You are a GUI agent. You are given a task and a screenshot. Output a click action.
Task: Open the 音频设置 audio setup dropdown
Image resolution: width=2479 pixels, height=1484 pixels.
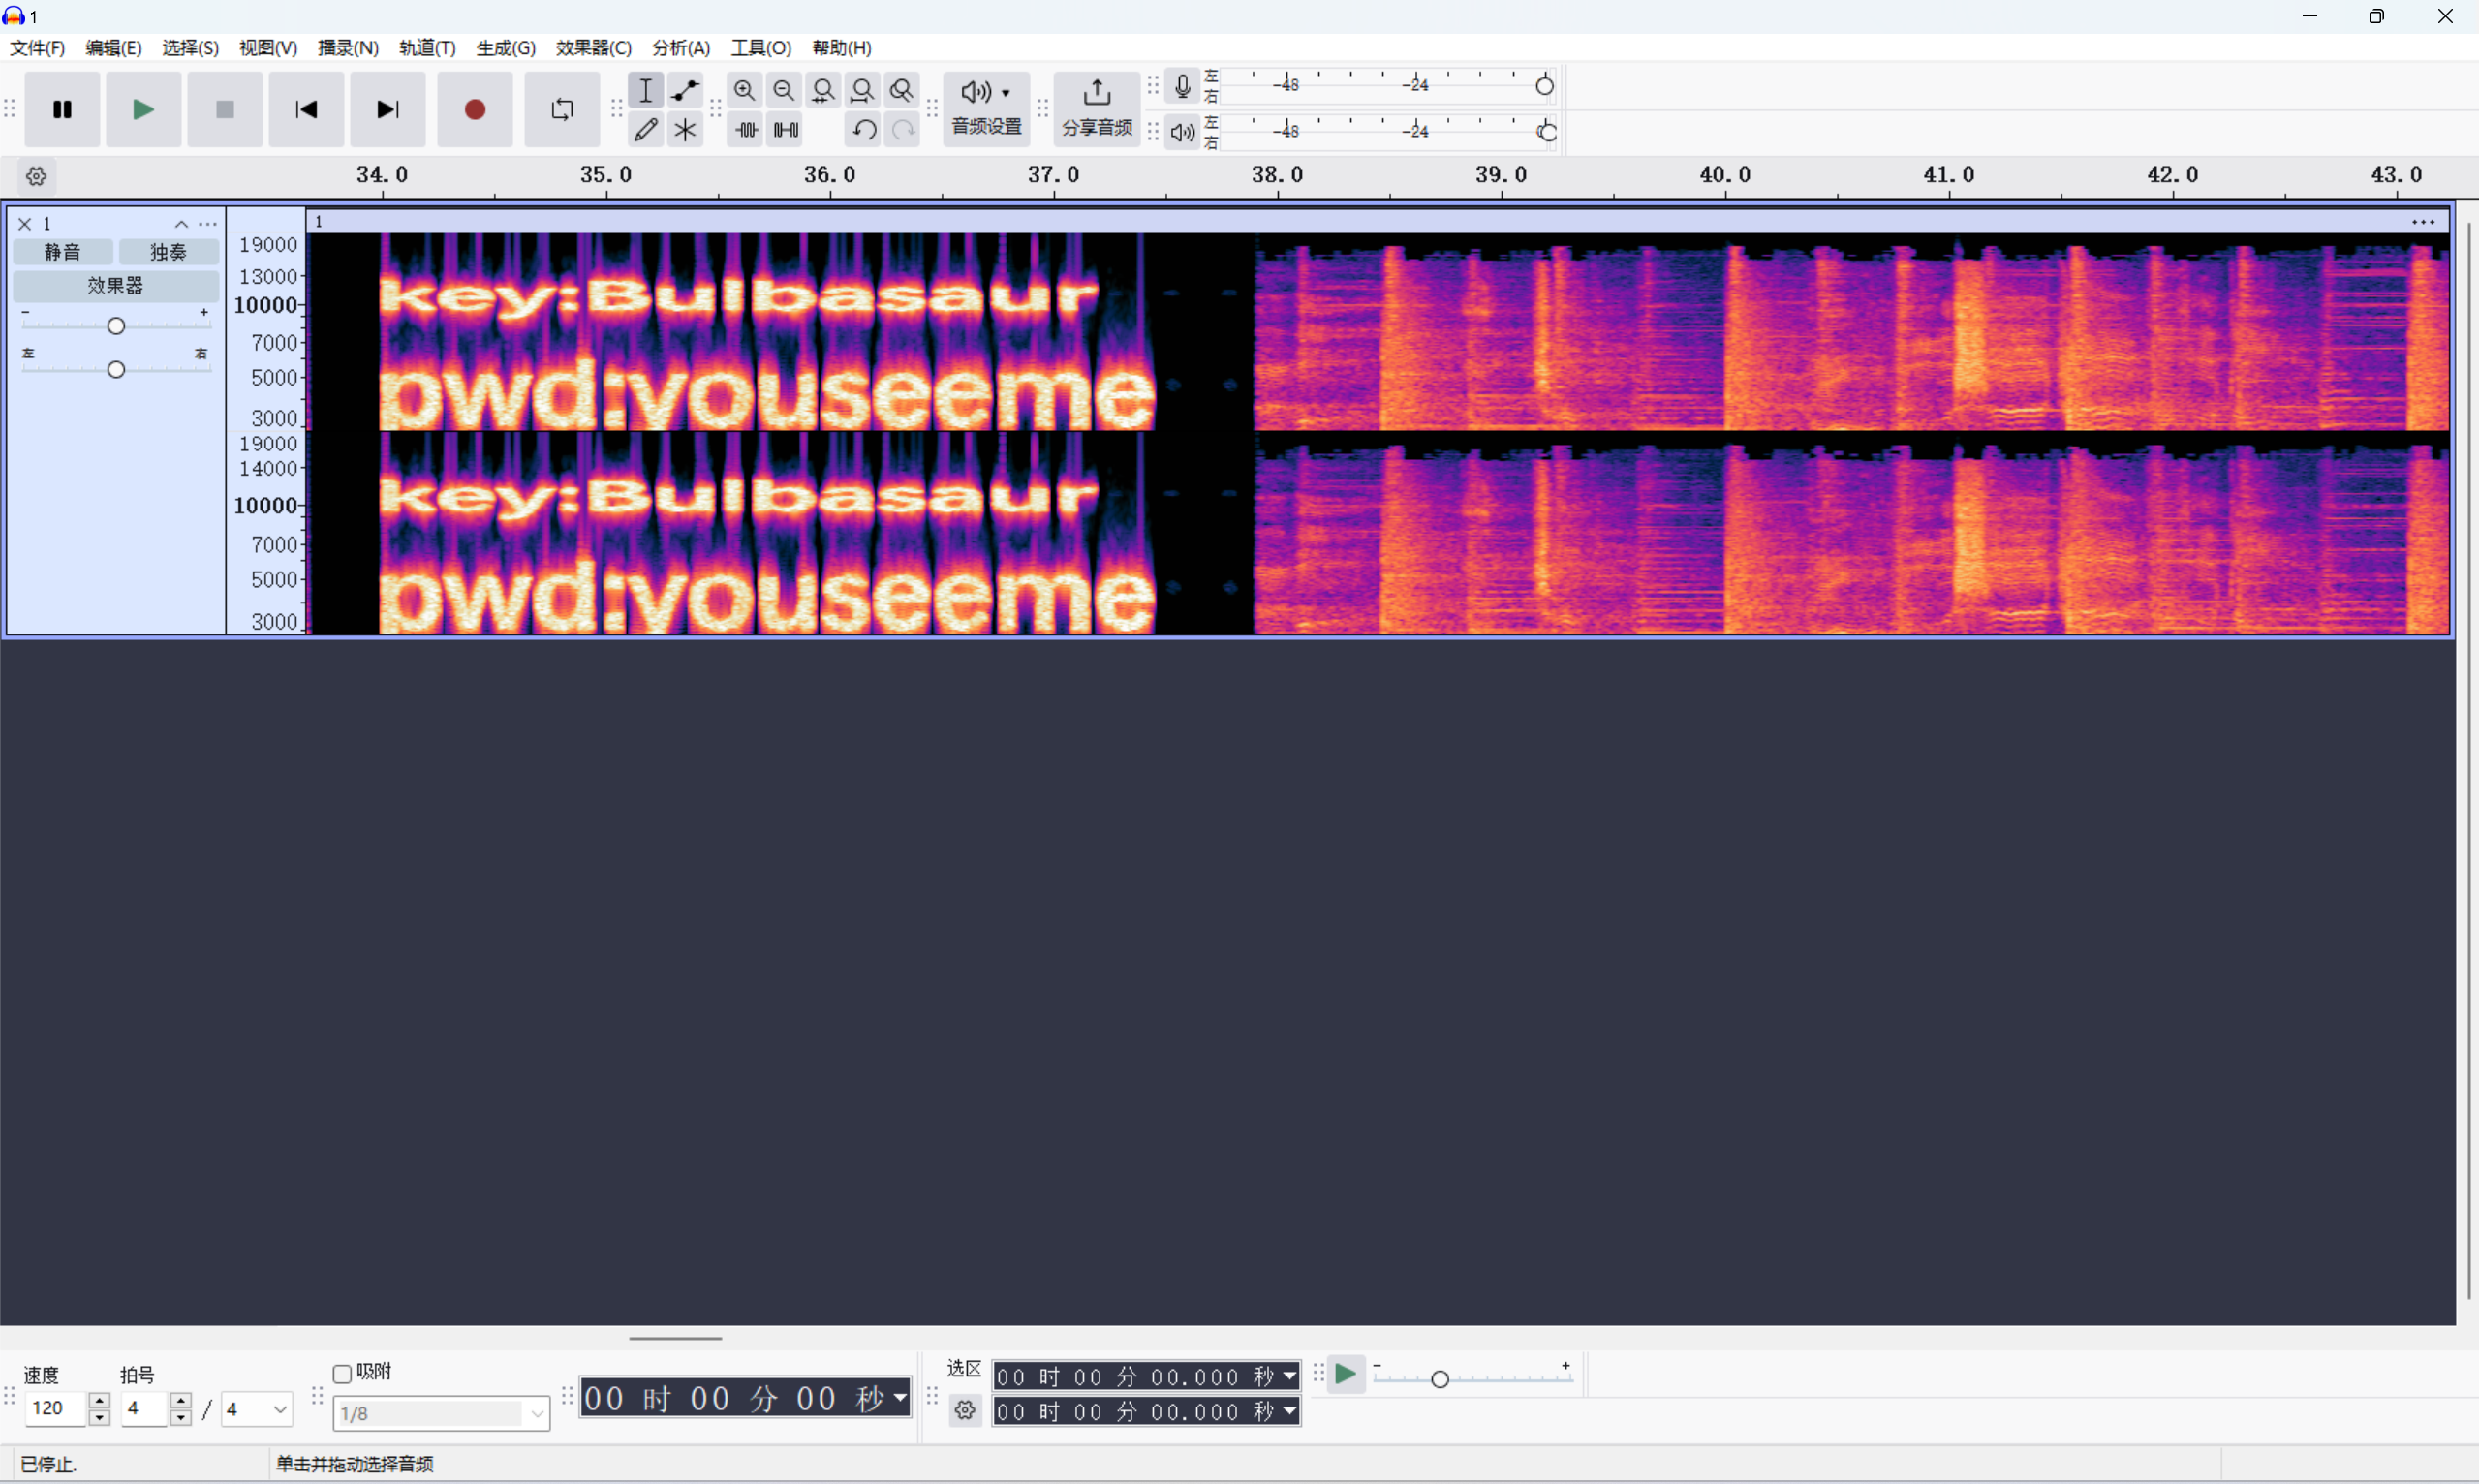(x=986, y=109)
